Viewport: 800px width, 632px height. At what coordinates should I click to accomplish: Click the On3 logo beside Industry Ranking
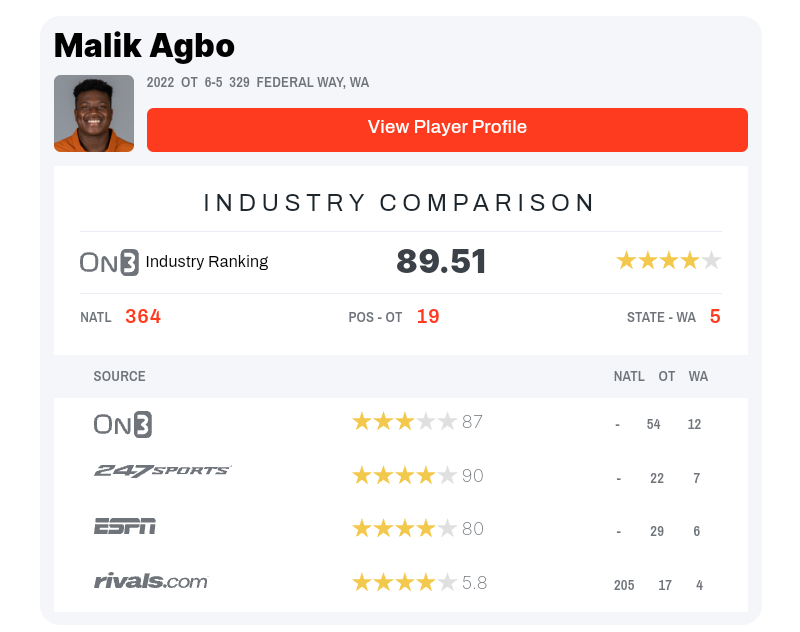(109, 262)
